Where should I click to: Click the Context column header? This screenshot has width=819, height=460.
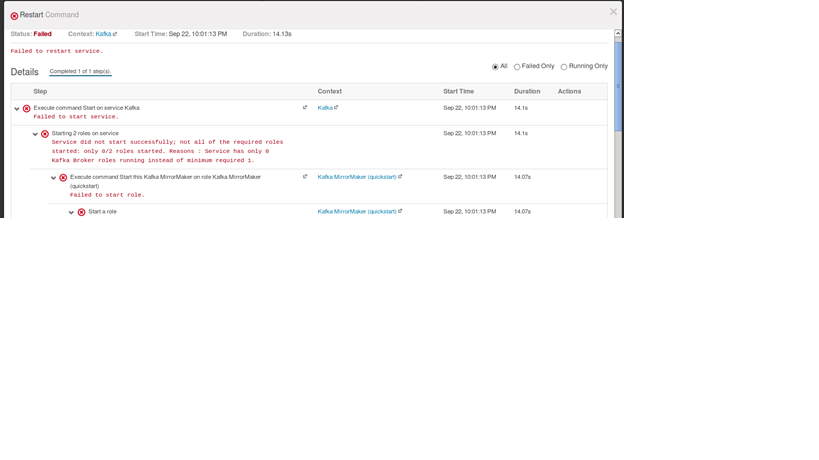pos(330,91)
